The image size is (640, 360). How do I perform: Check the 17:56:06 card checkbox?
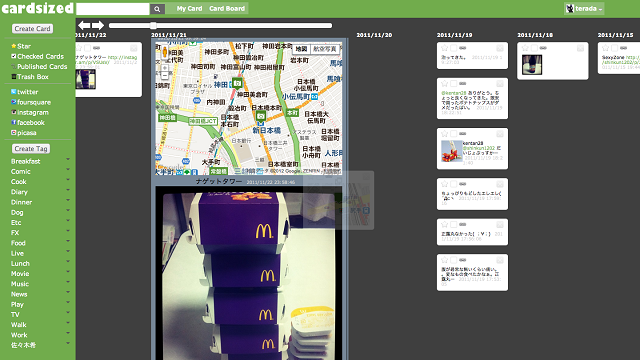(x=453, y=224)
